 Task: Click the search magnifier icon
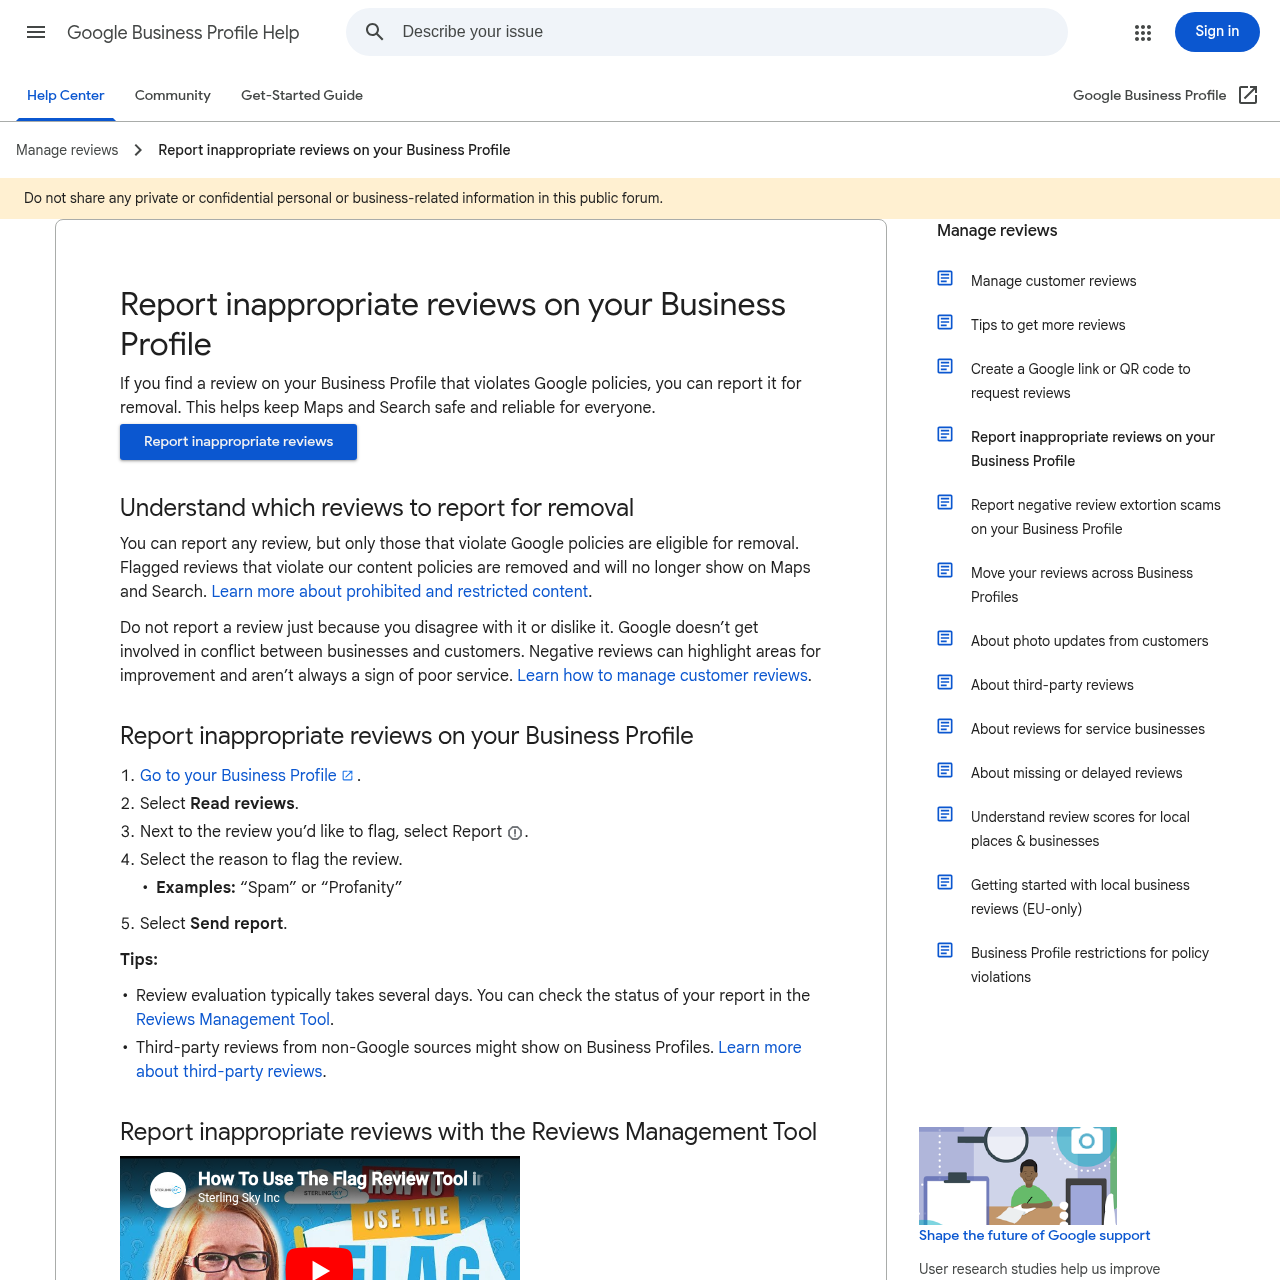coord(375,32)
